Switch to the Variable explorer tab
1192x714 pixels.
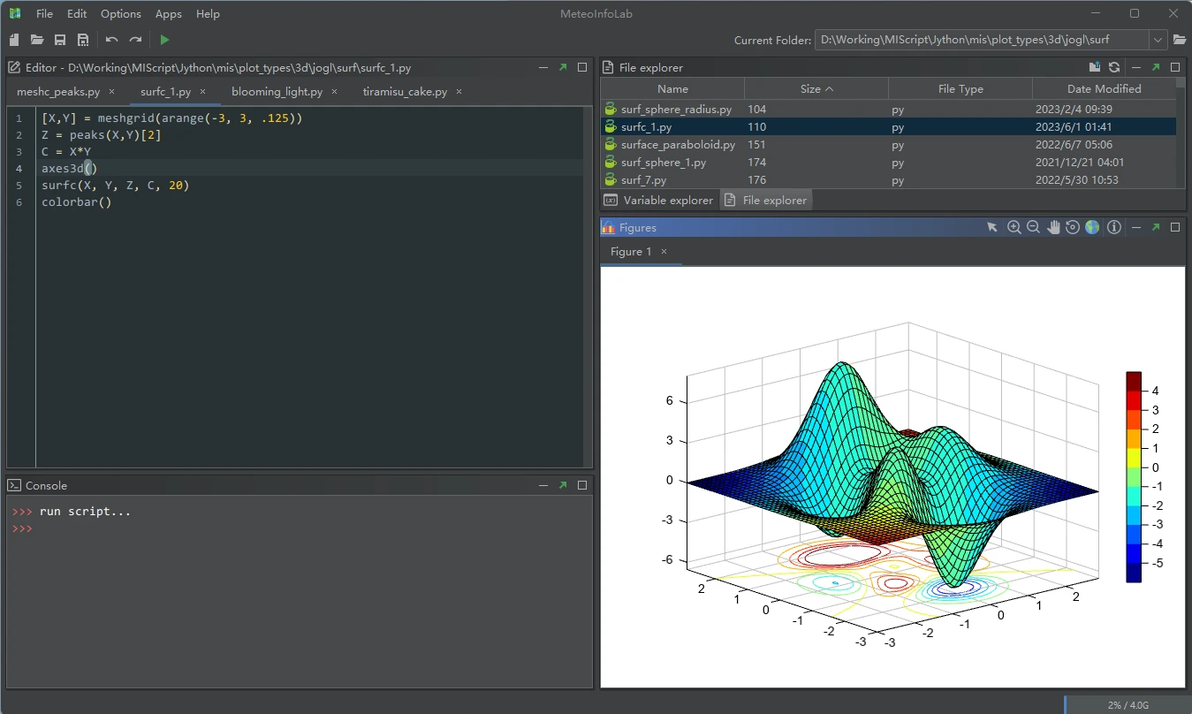pos(659,200)
